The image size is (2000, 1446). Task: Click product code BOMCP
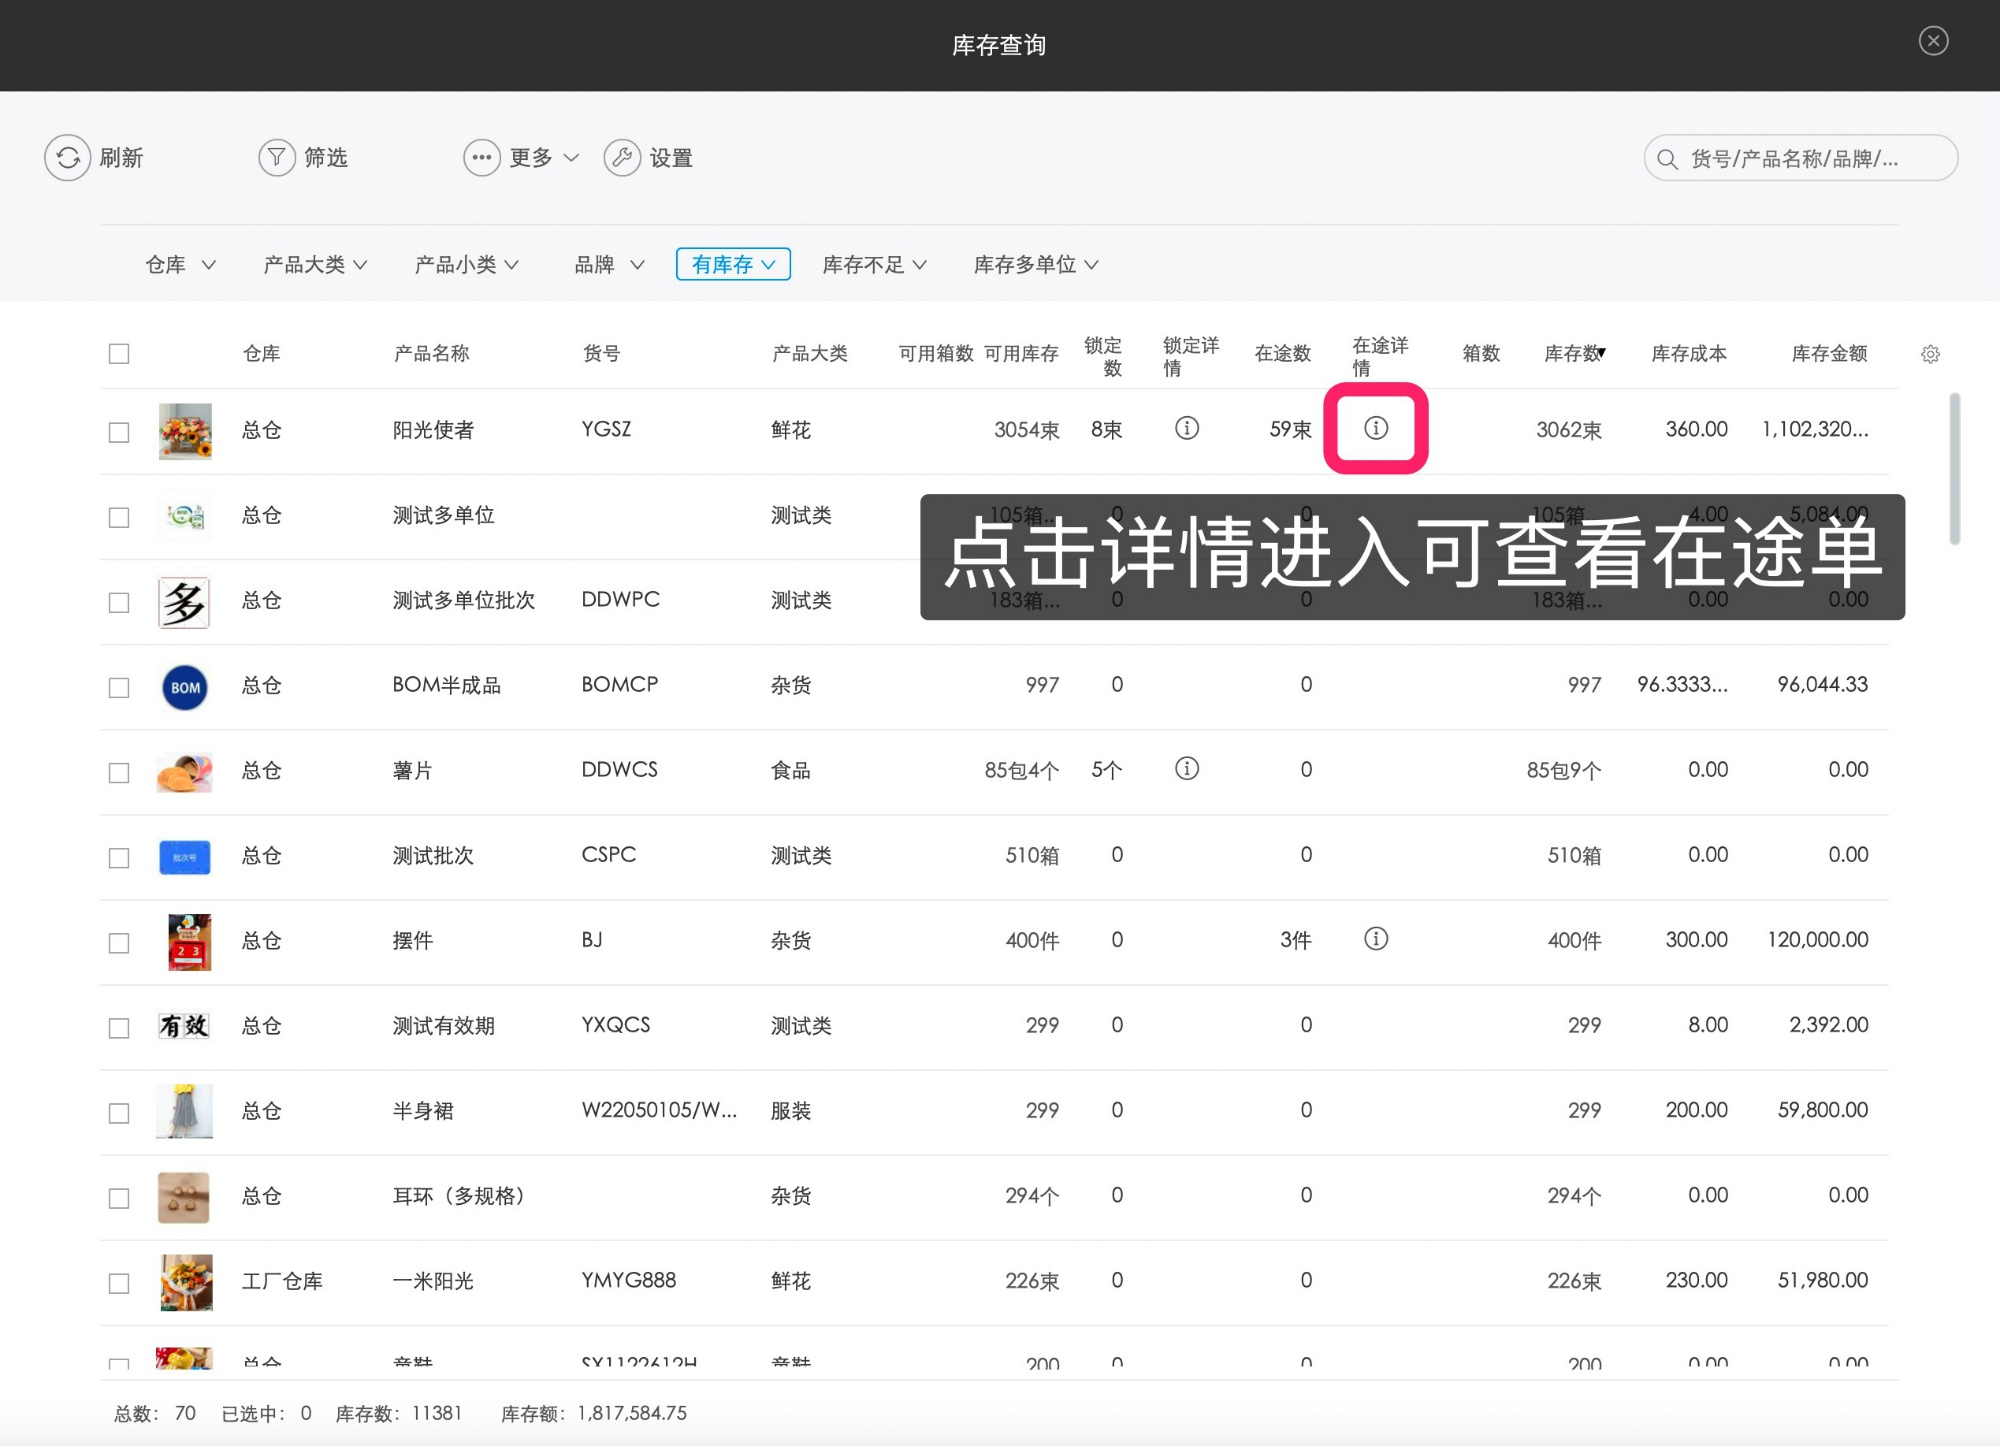pyautogui.click(x=620, y=684)
